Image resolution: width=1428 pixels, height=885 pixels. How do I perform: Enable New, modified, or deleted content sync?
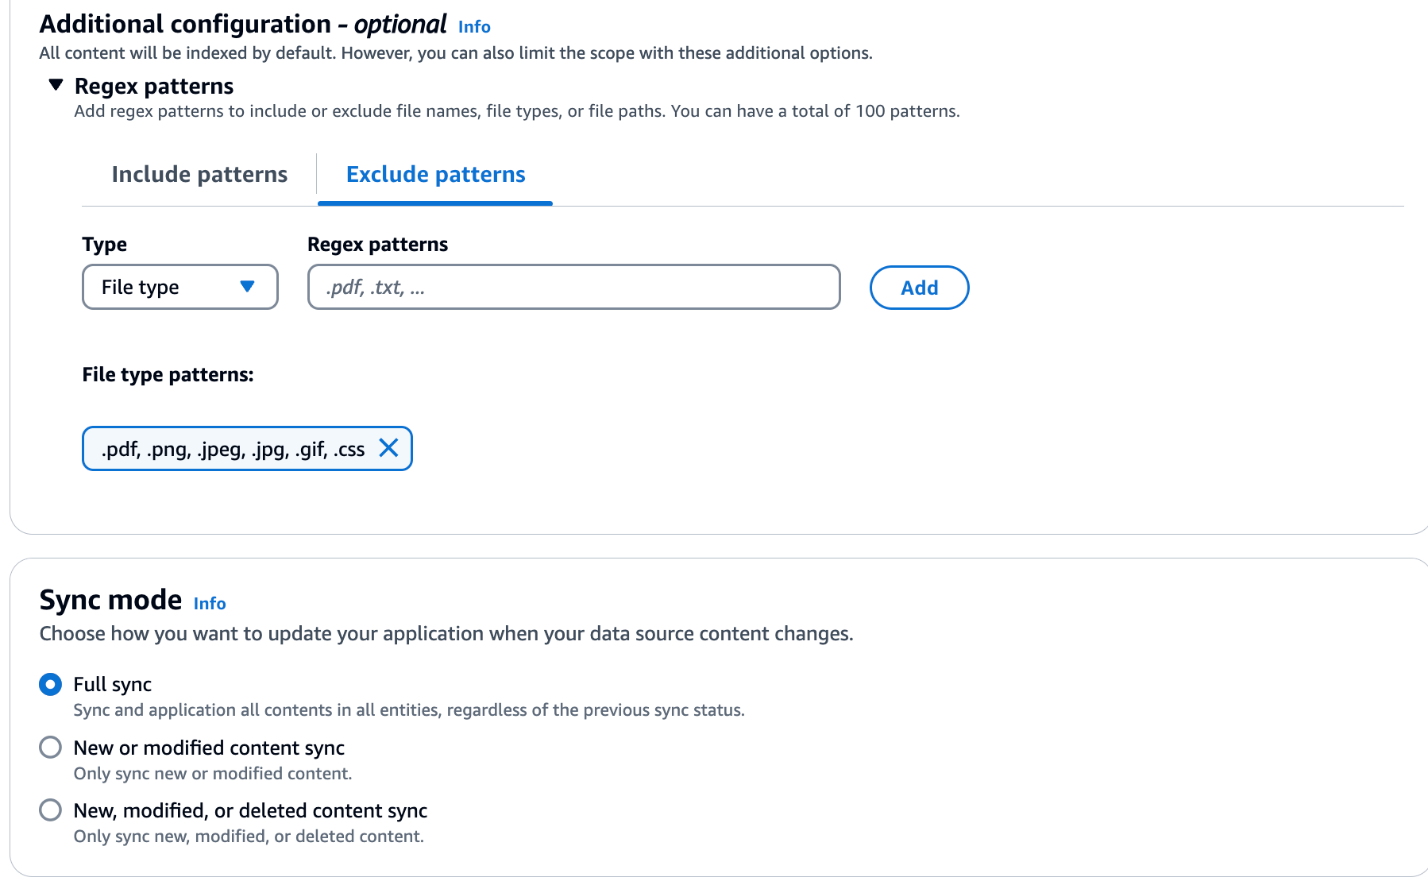click(x=50, y=810)
